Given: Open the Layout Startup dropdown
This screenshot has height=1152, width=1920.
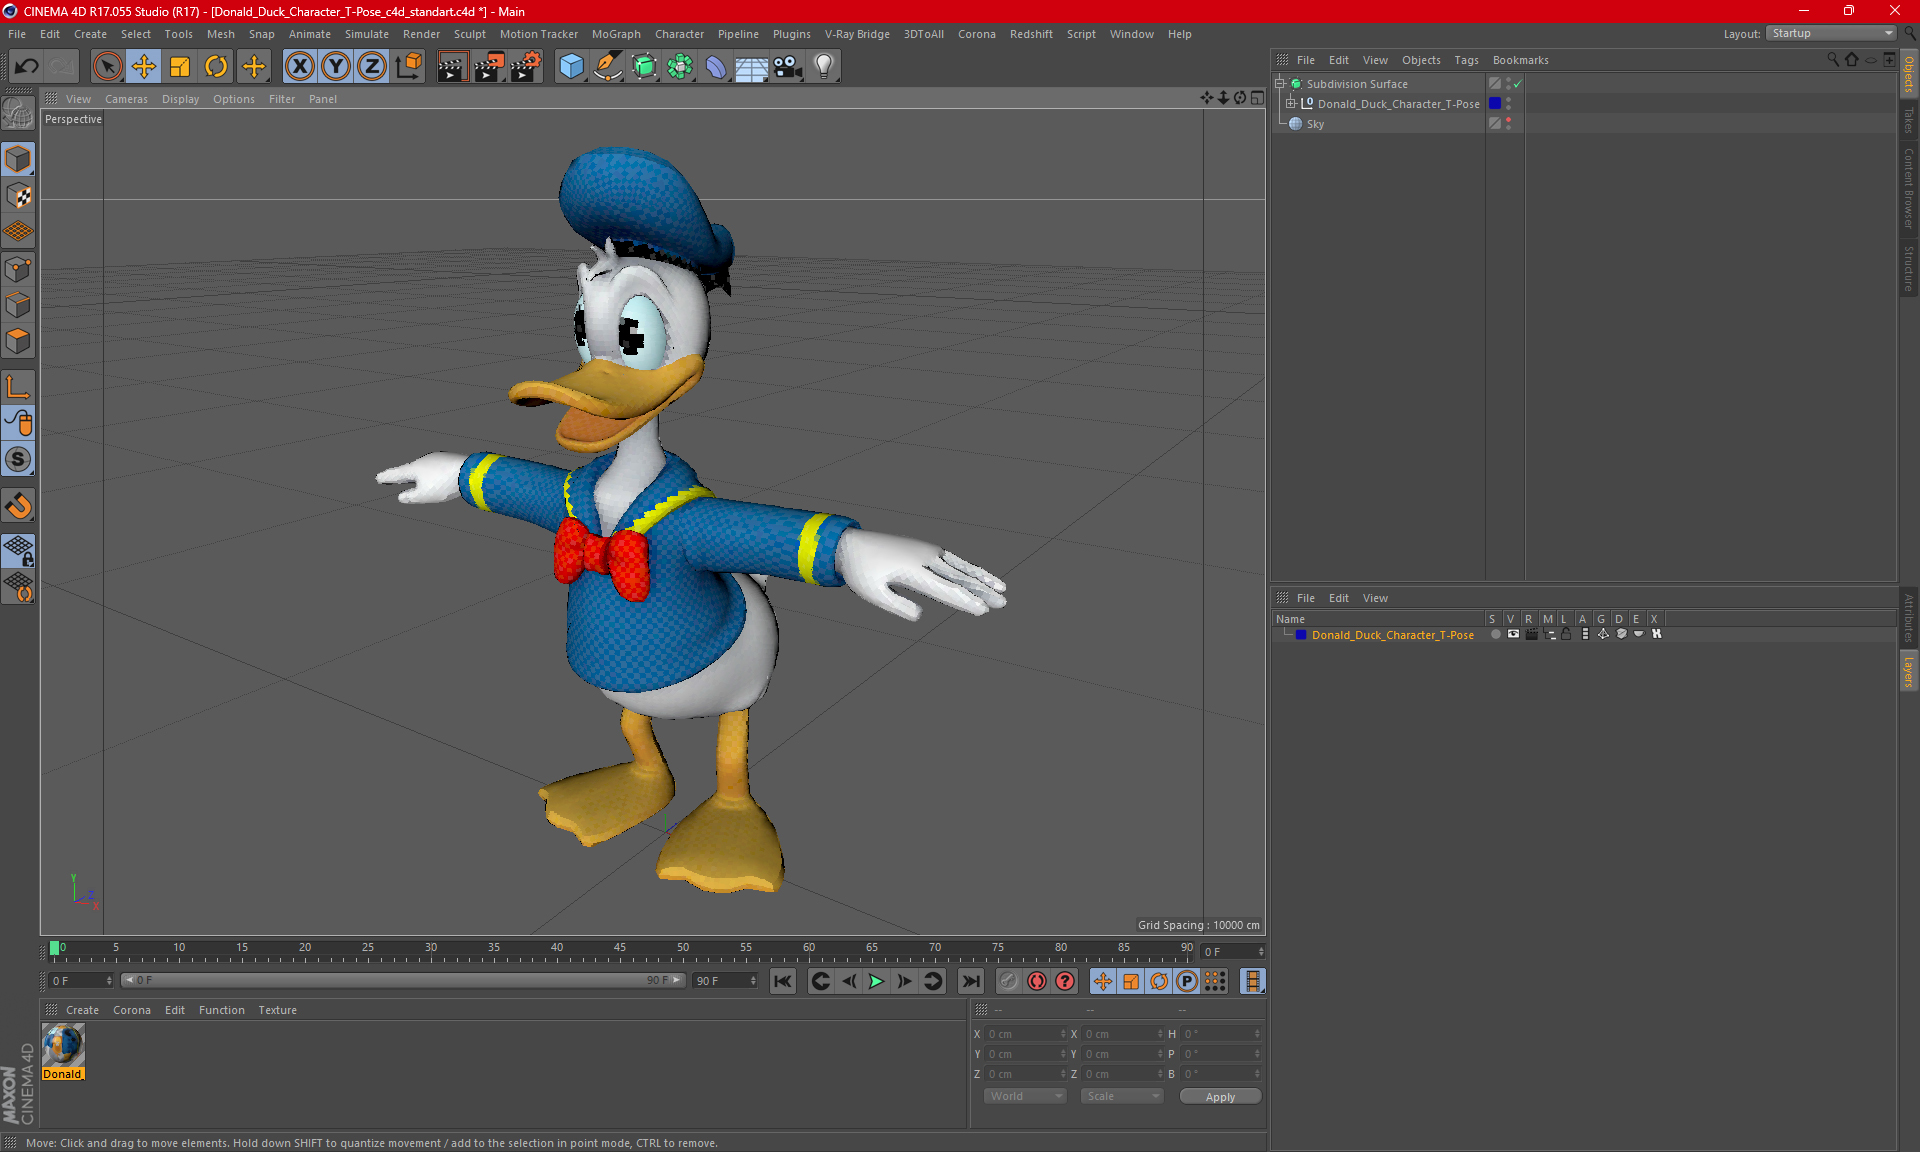Looking at the screenshot, I should point(1832,33).
